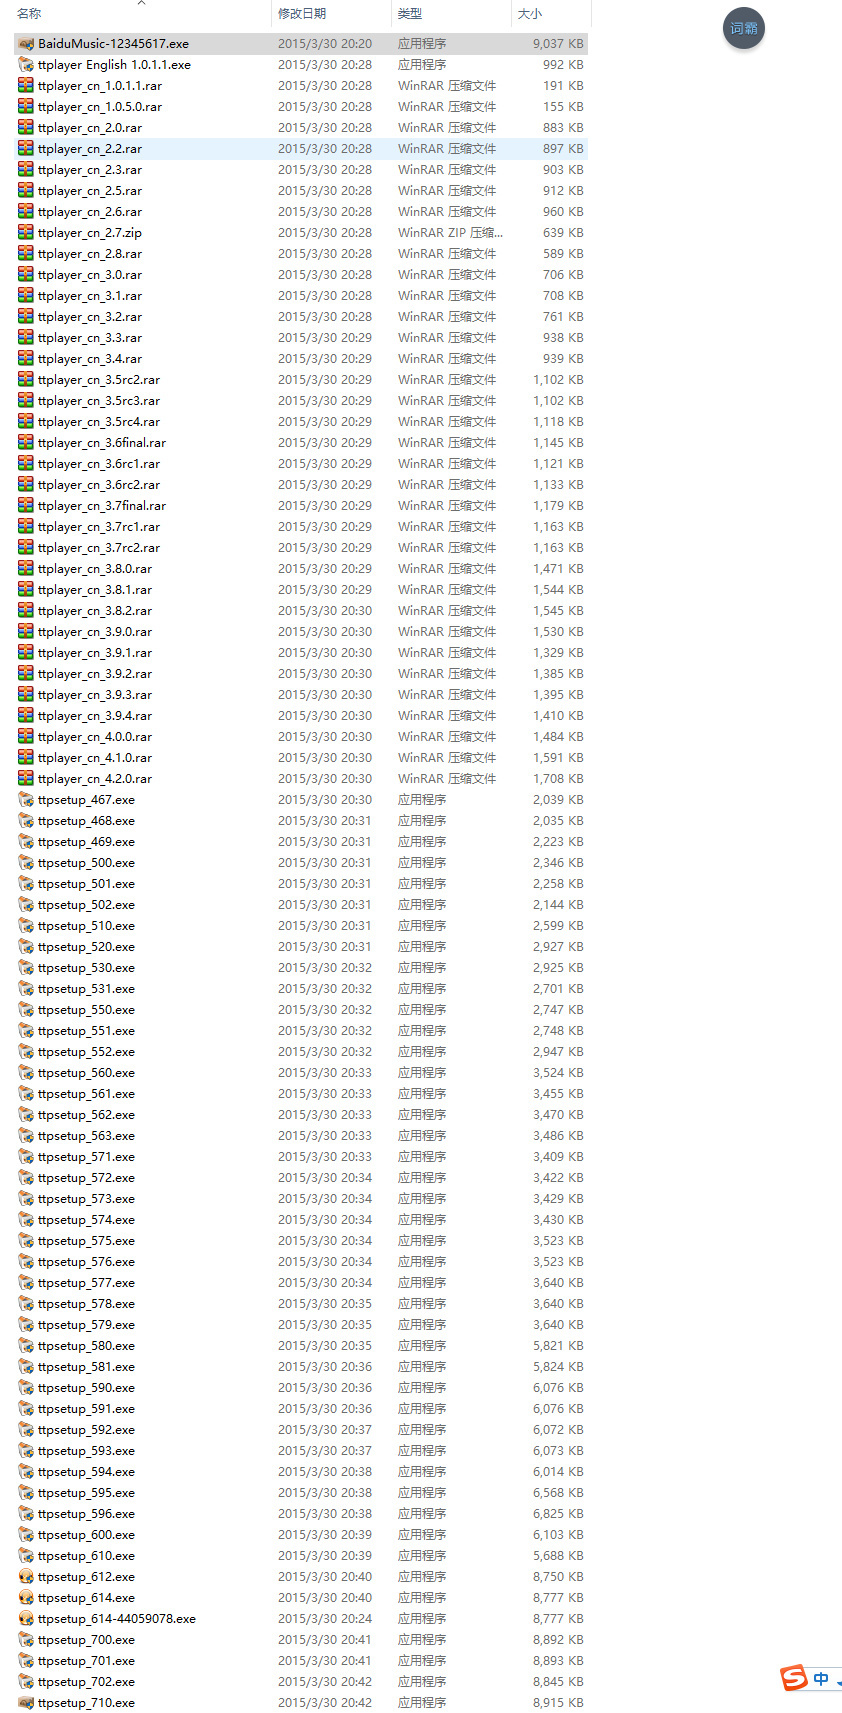The image size is (842, 1713).
Task: Click the archive icon of ttplayer_cn_3.8.0.rar
Action: click(x=26, y=569)
